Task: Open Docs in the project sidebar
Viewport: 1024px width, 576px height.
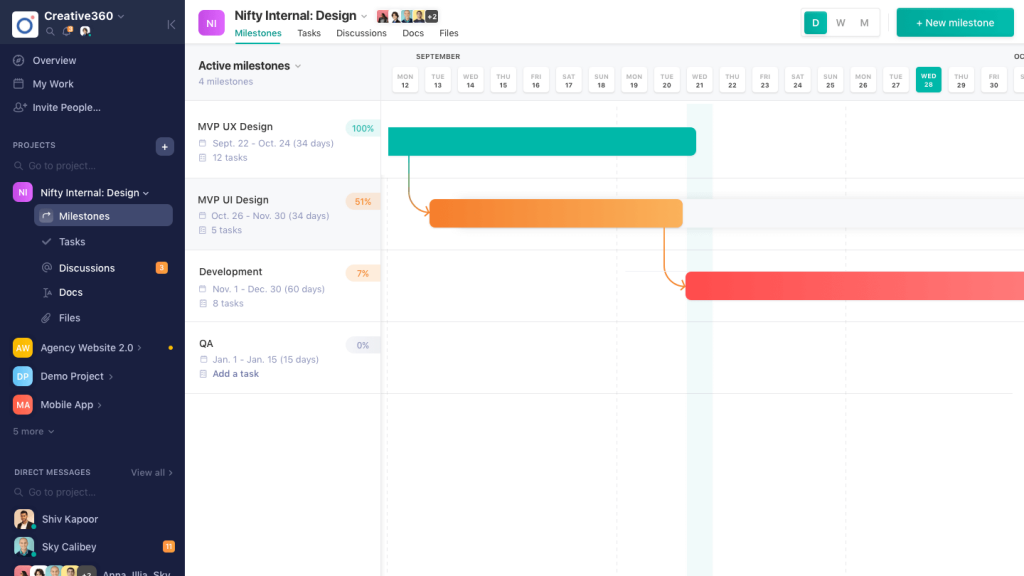Action: [x=70, y=293]
